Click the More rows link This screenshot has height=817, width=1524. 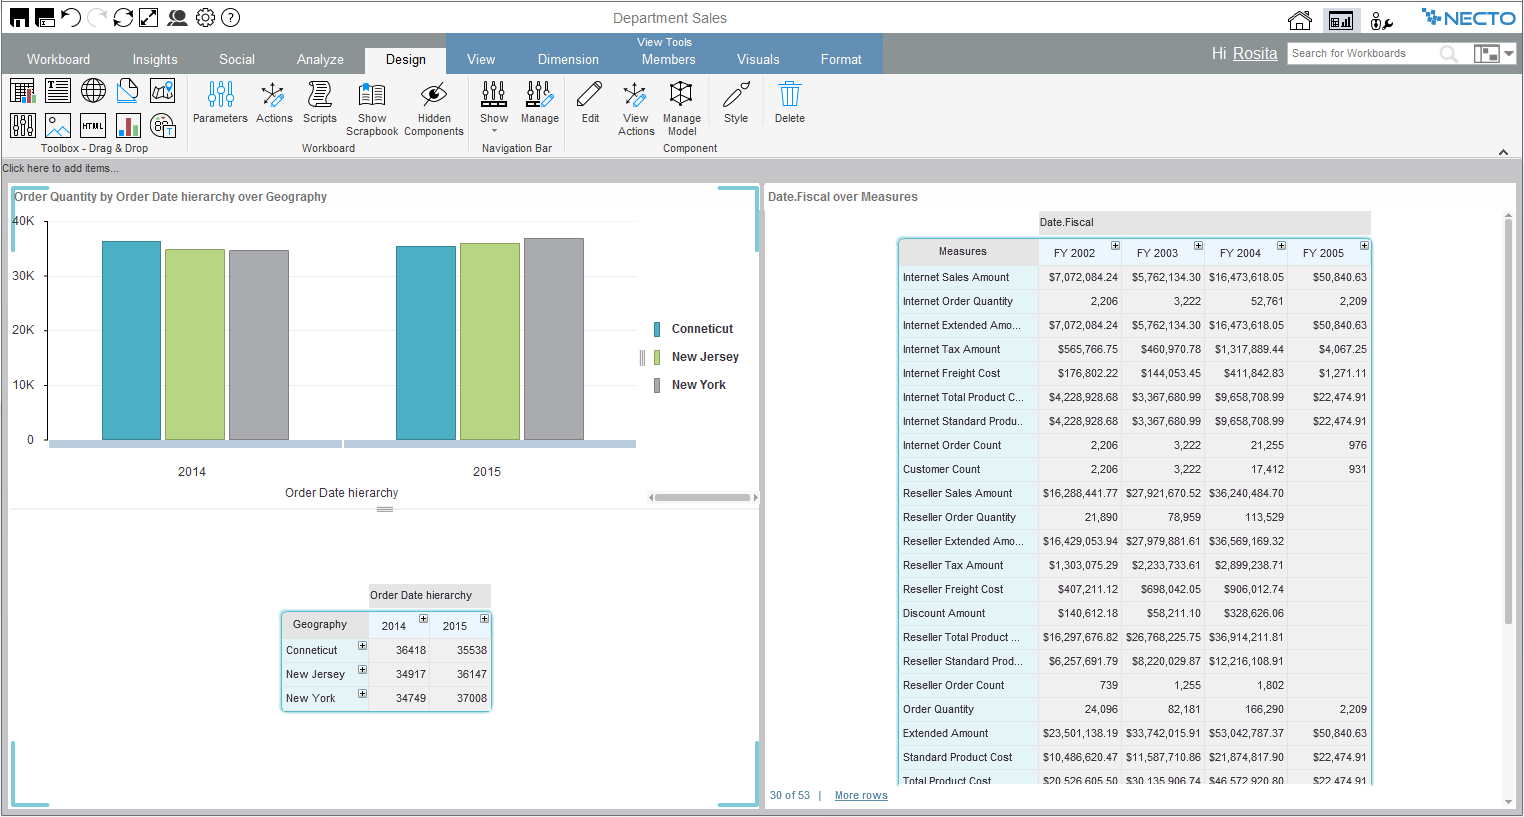pyautogui.click(x=861, y=796)
